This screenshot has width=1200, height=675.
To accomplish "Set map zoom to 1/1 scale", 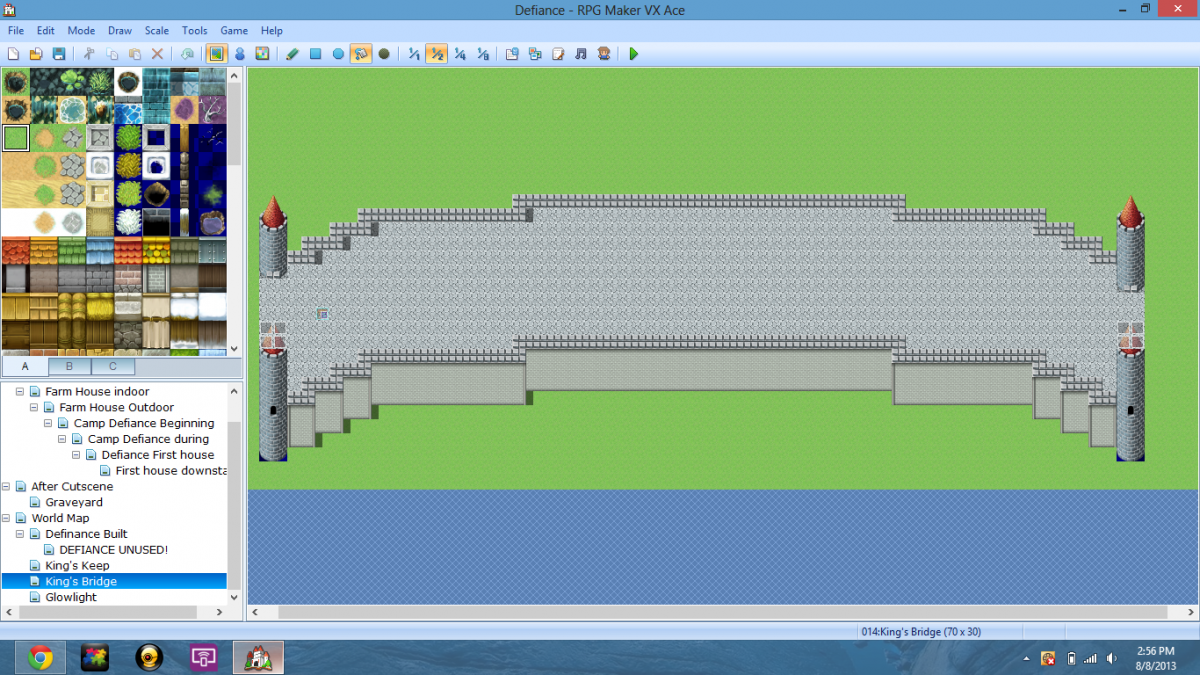I will pos(414,54).
